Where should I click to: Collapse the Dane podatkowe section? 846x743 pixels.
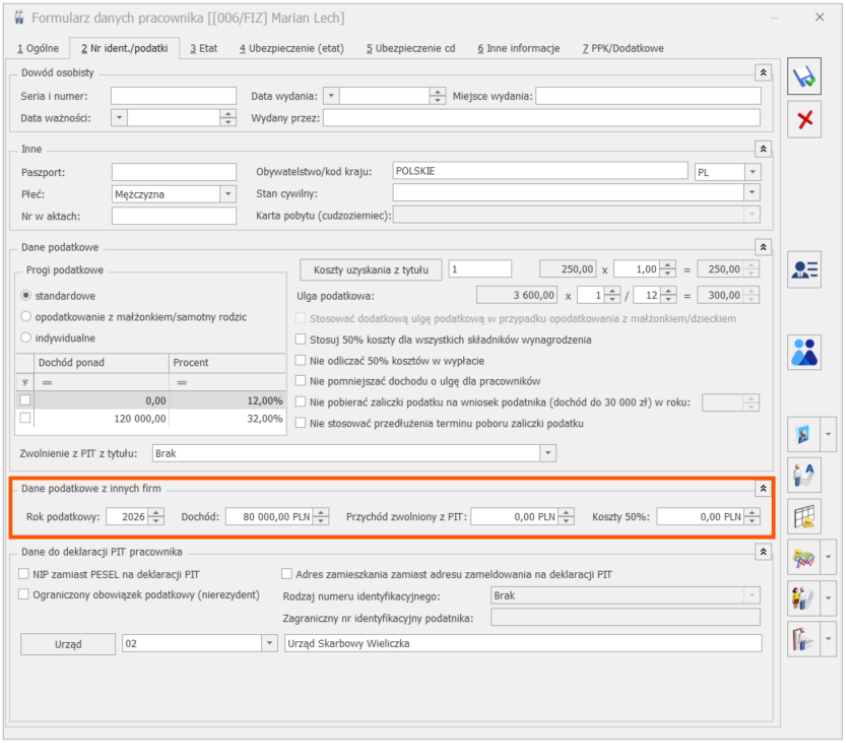763,247
